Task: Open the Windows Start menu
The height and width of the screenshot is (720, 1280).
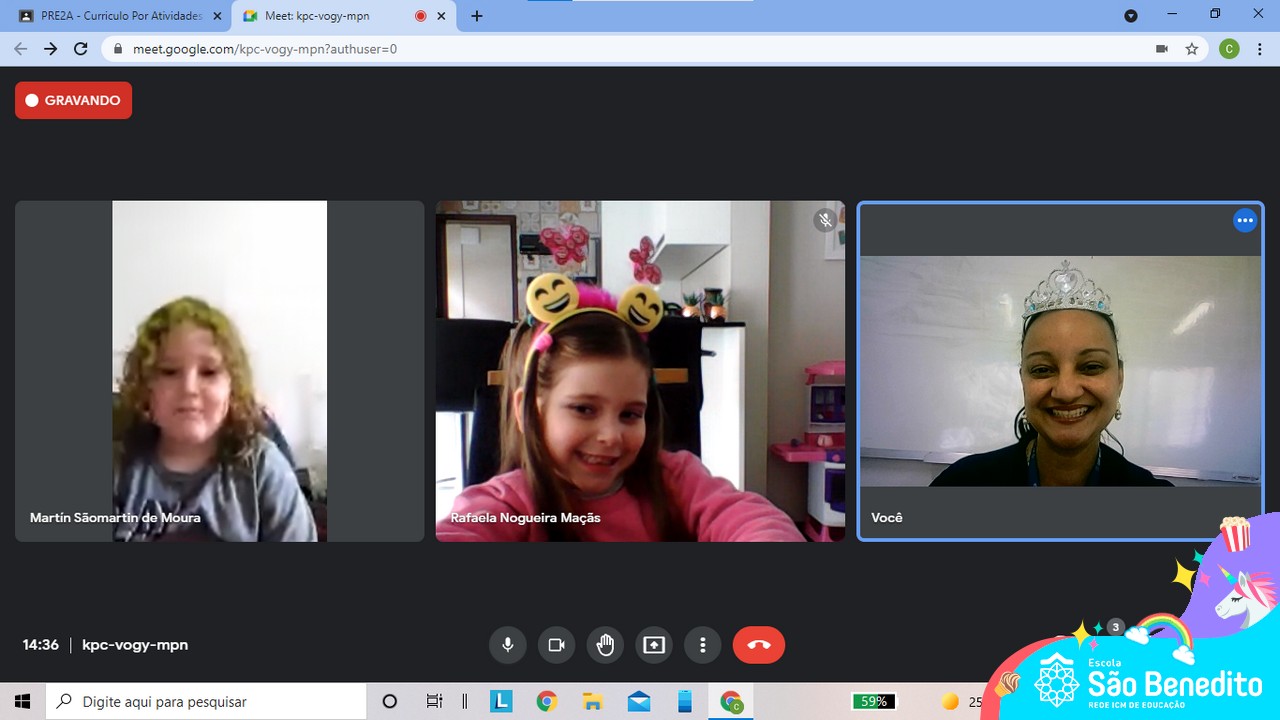Action: coord(22,701)
